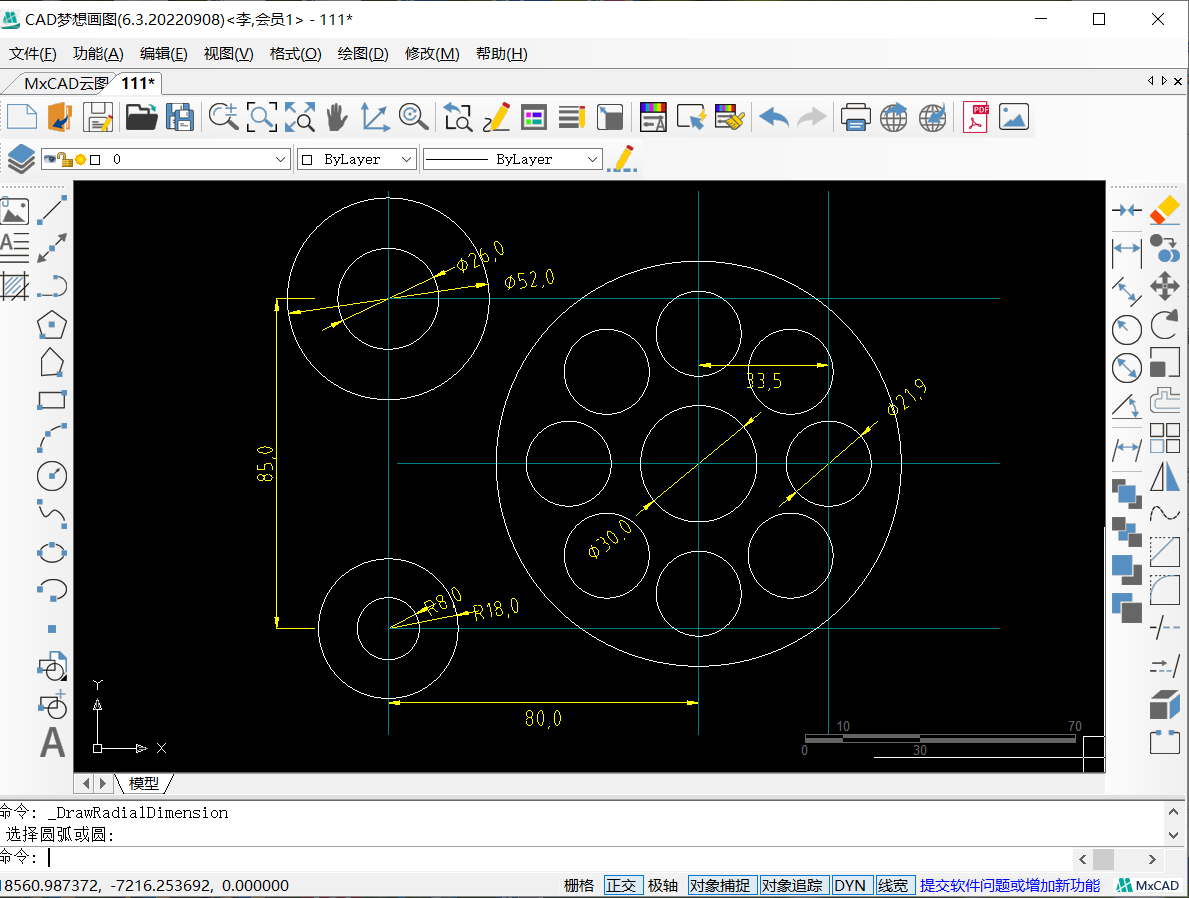Click the New file icon
Viewport: 1189px width, 898px height.
(22, 118)
